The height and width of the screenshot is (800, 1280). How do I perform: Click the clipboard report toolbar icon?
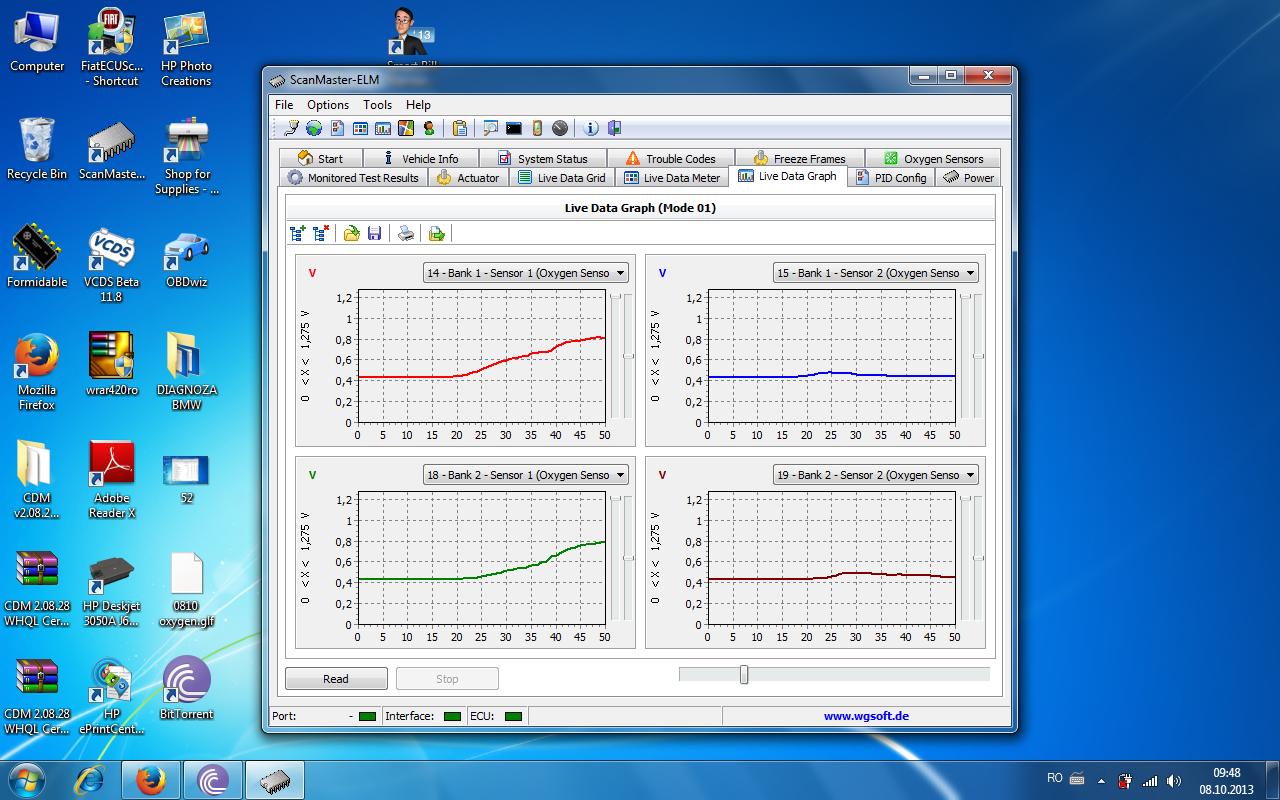click(x=460, y=128)
